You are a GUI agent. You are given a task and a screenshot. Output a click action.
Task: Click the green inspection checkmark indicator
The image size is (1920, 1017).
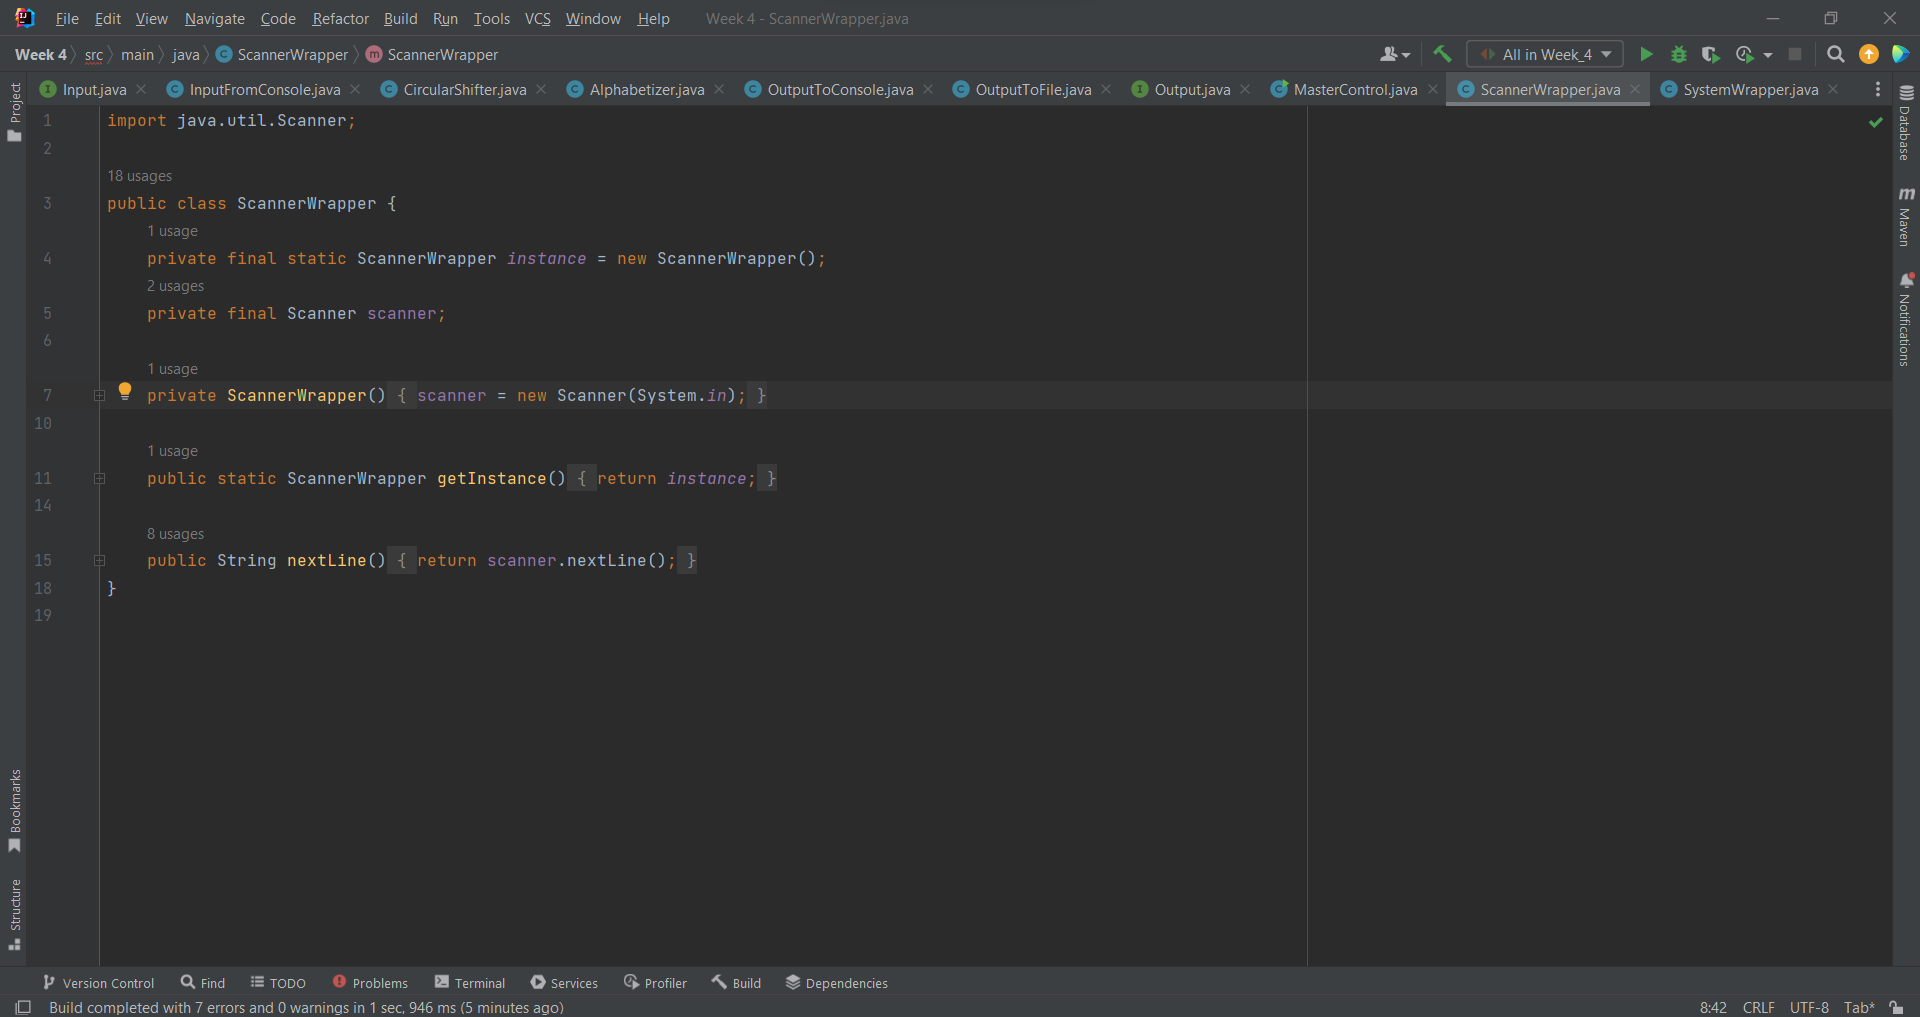[x=1875, y=122]
